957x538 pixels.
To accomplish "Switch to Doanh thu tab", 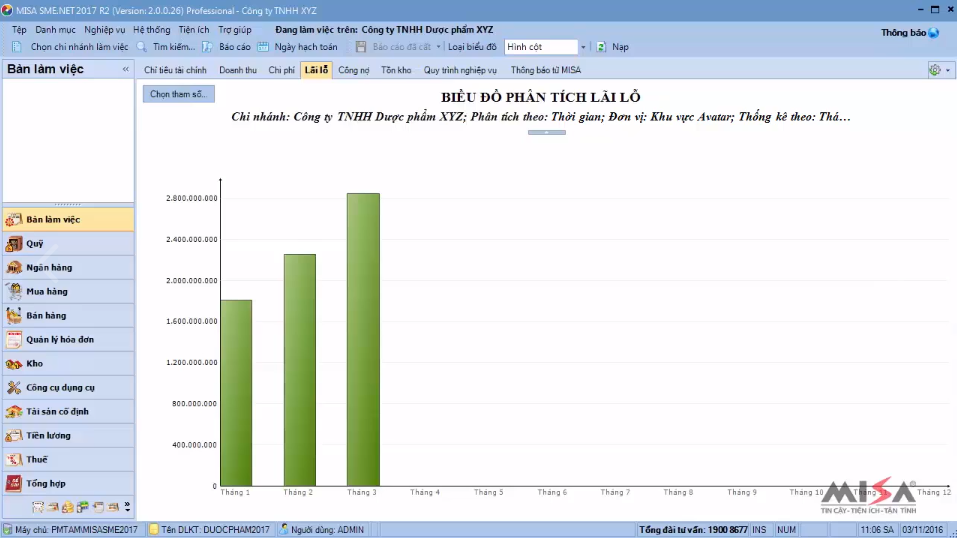I will pos(238,70).
